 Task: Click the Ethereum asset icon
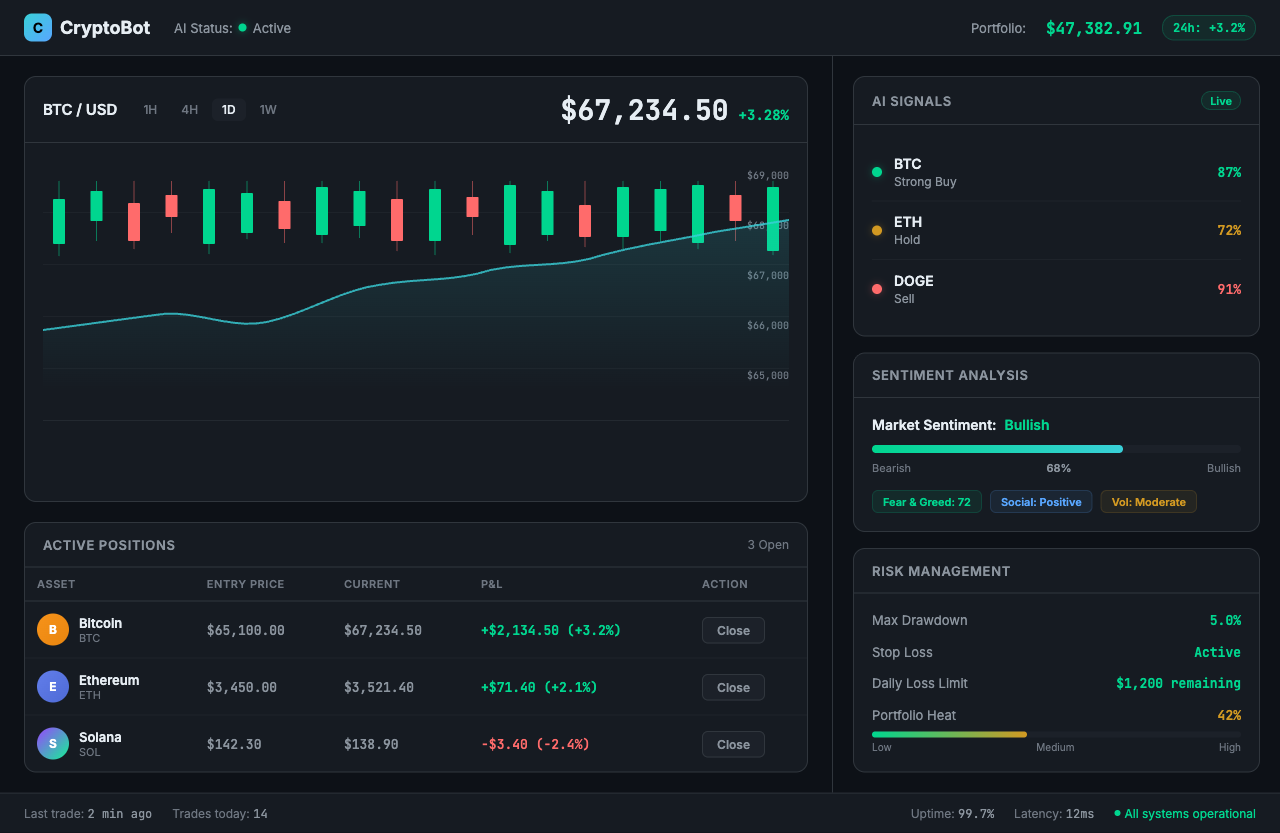(x=52, y=687)
